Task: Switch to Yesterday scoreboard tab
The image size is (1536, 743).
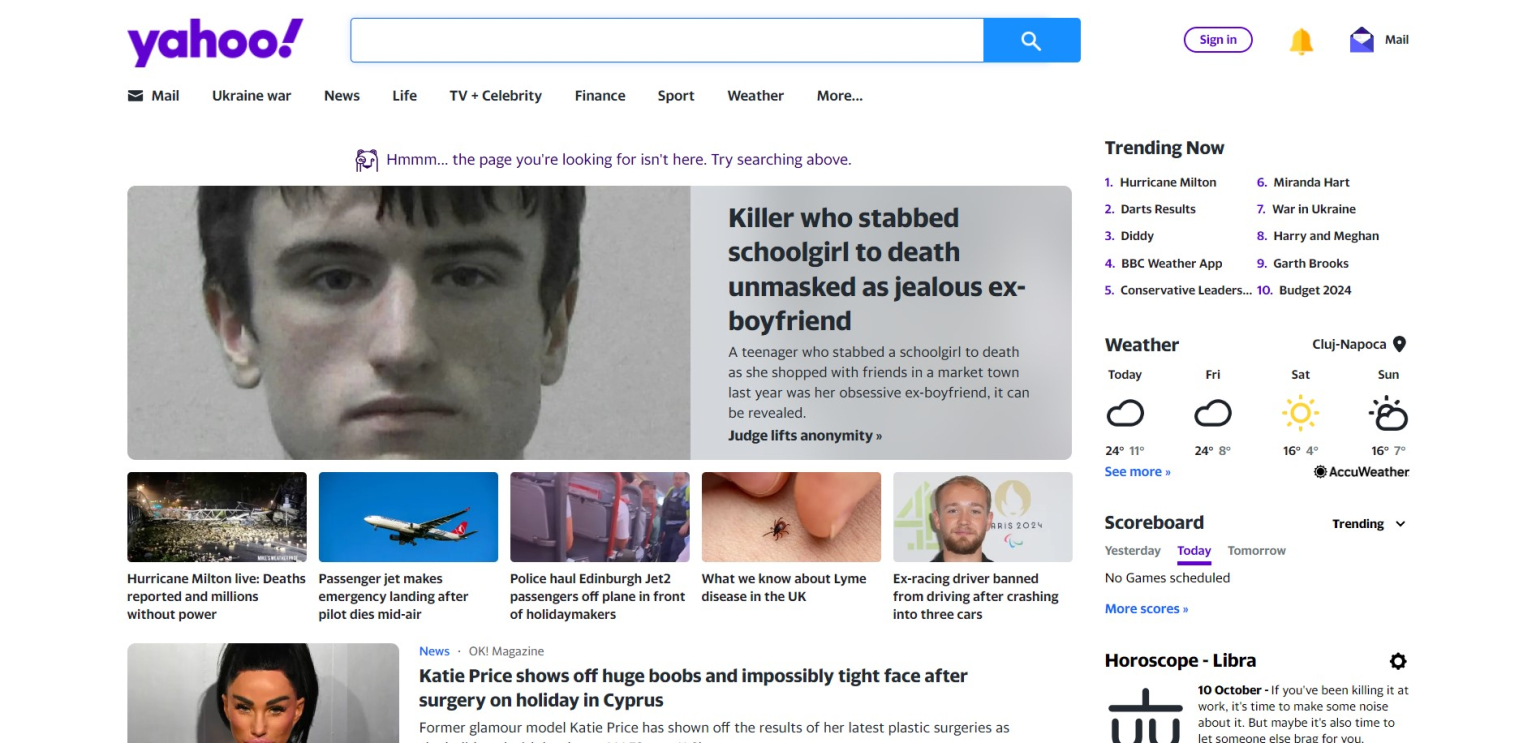Action: point(1132,551)
